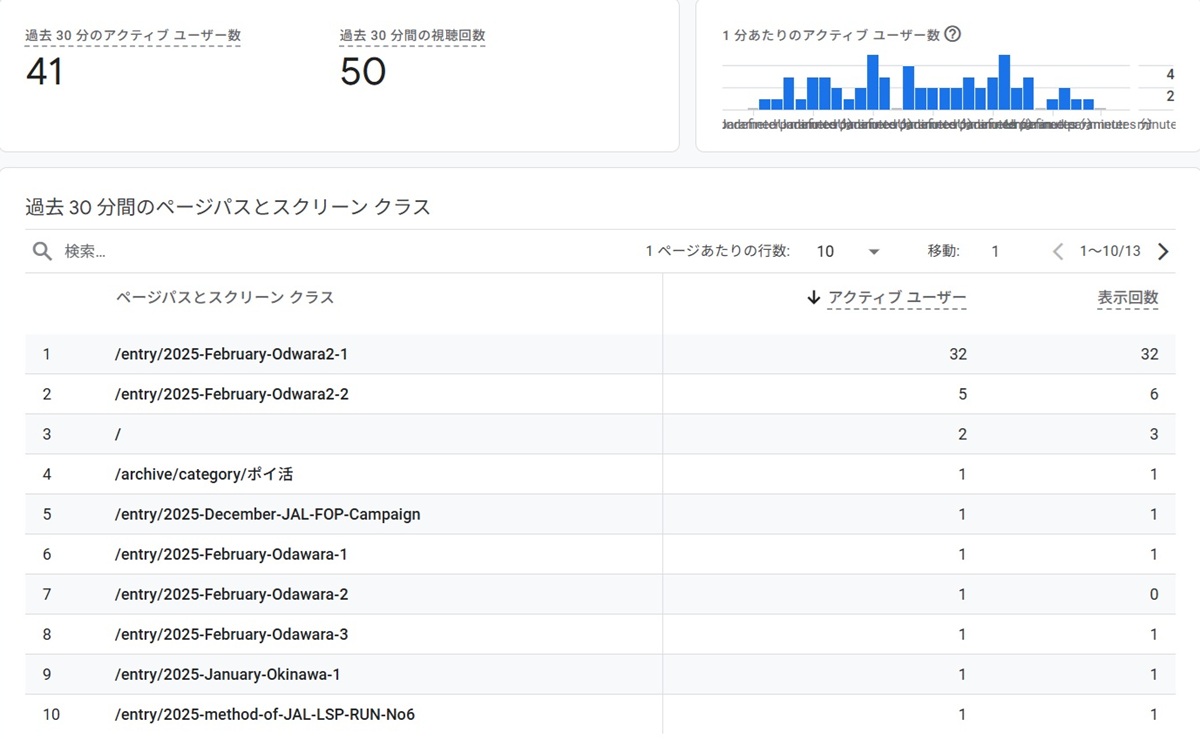Select row /entry/2025-February-Odawara-1
Viewport: 1200px width, 739px height.
coord(600,554)
